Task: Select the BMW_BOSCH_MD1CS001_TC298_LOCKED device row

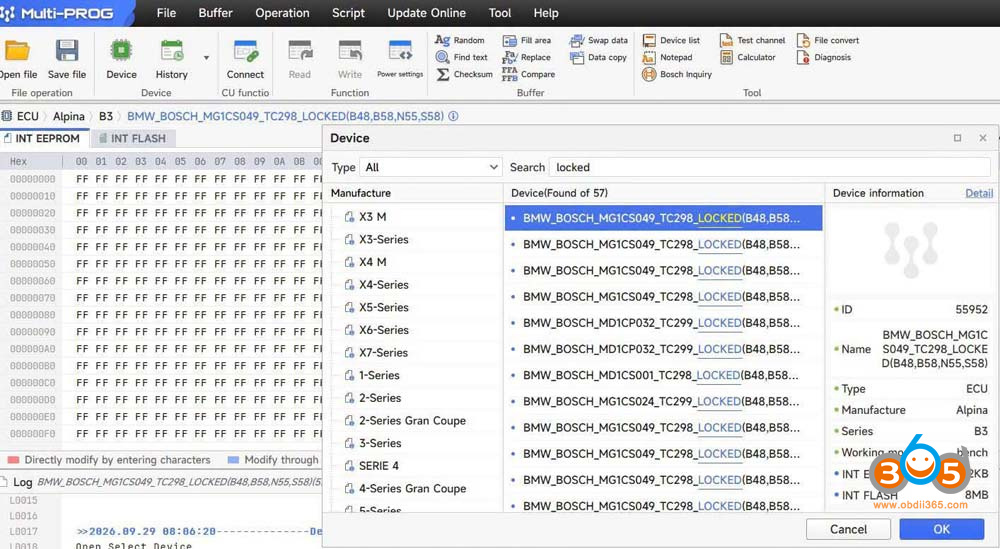Action: [663, 376]
